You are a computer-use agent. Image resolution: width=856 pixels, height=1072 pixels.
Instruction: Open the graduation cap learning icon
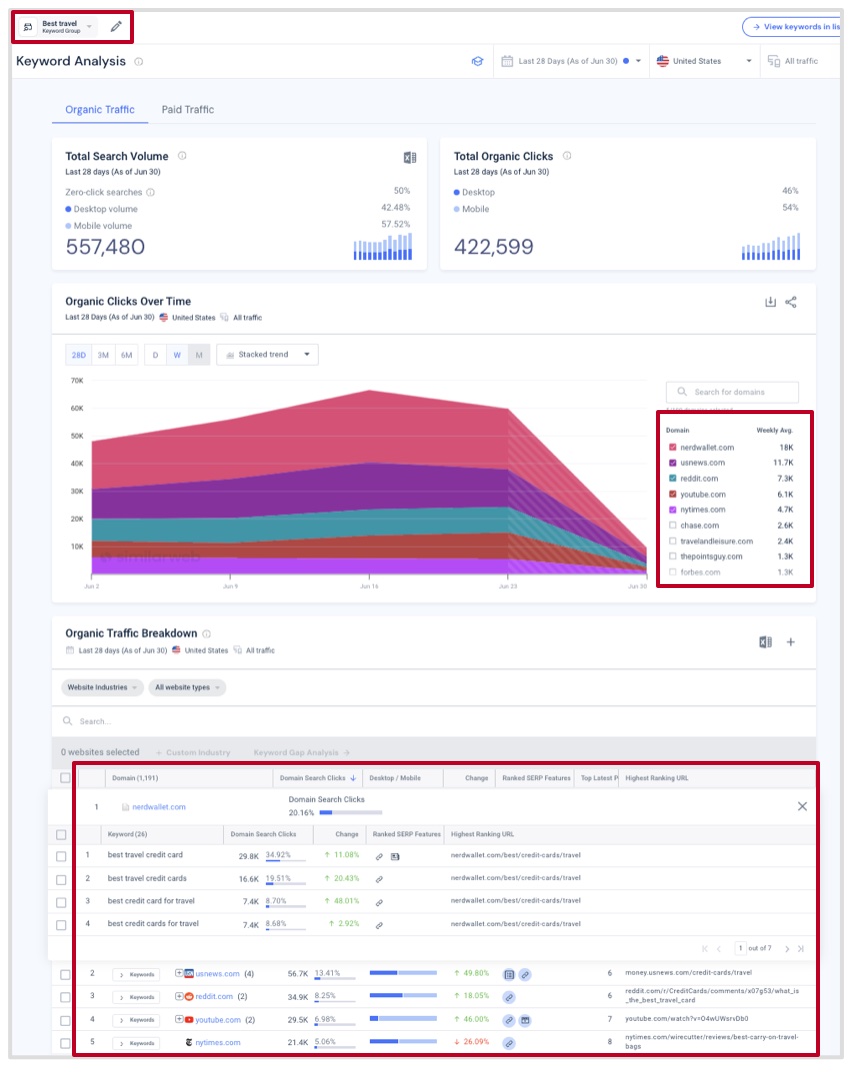[477, 62]
